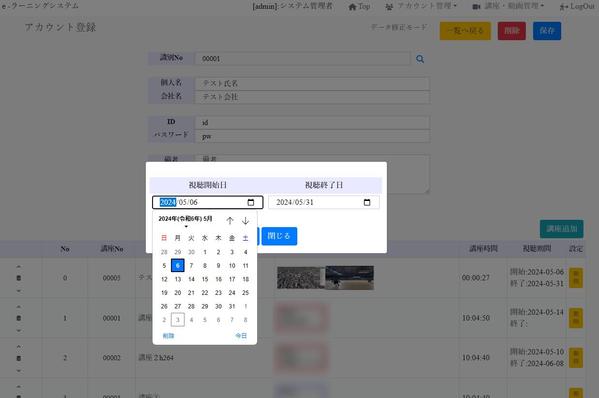The height and width of the screenshot is (398, 599).
Task: Click the 閉じる button in dialog
Action: tap(279, 236)
